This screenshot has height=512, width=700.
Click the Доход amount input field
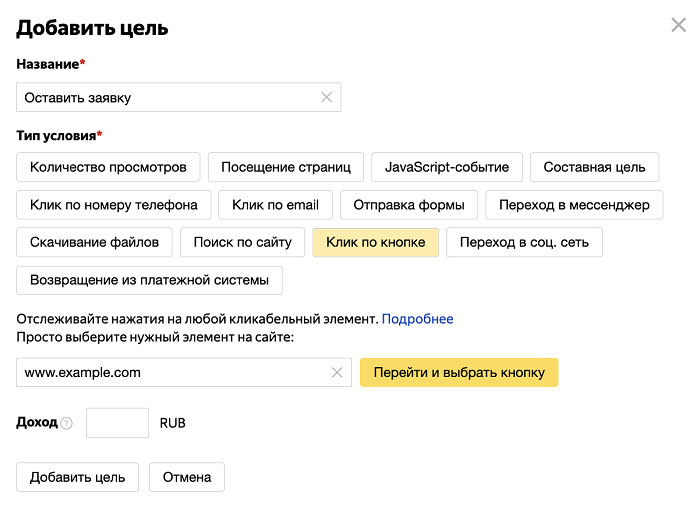point(117,423)
